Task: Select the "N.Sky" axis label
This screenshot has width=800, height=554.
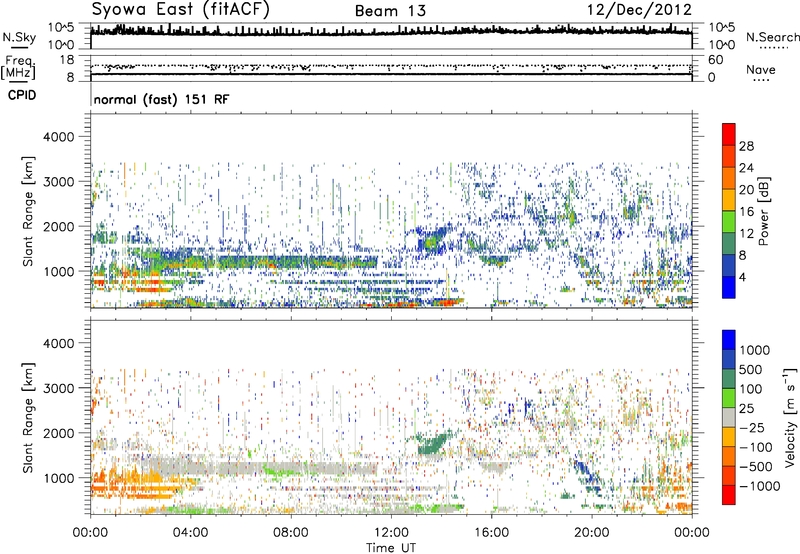Action: pos(19,37)
